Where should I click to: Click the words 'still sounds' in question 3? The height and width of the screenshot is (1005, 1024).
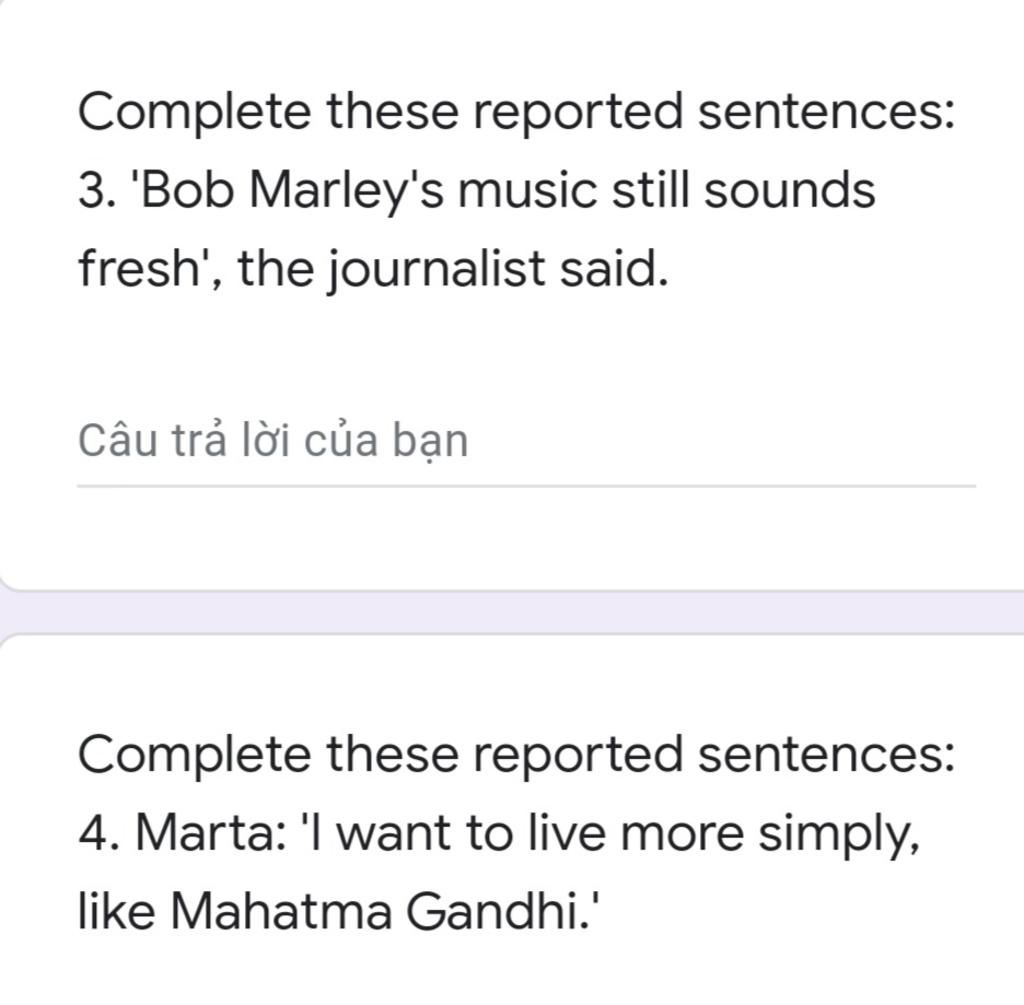[743, 191]
